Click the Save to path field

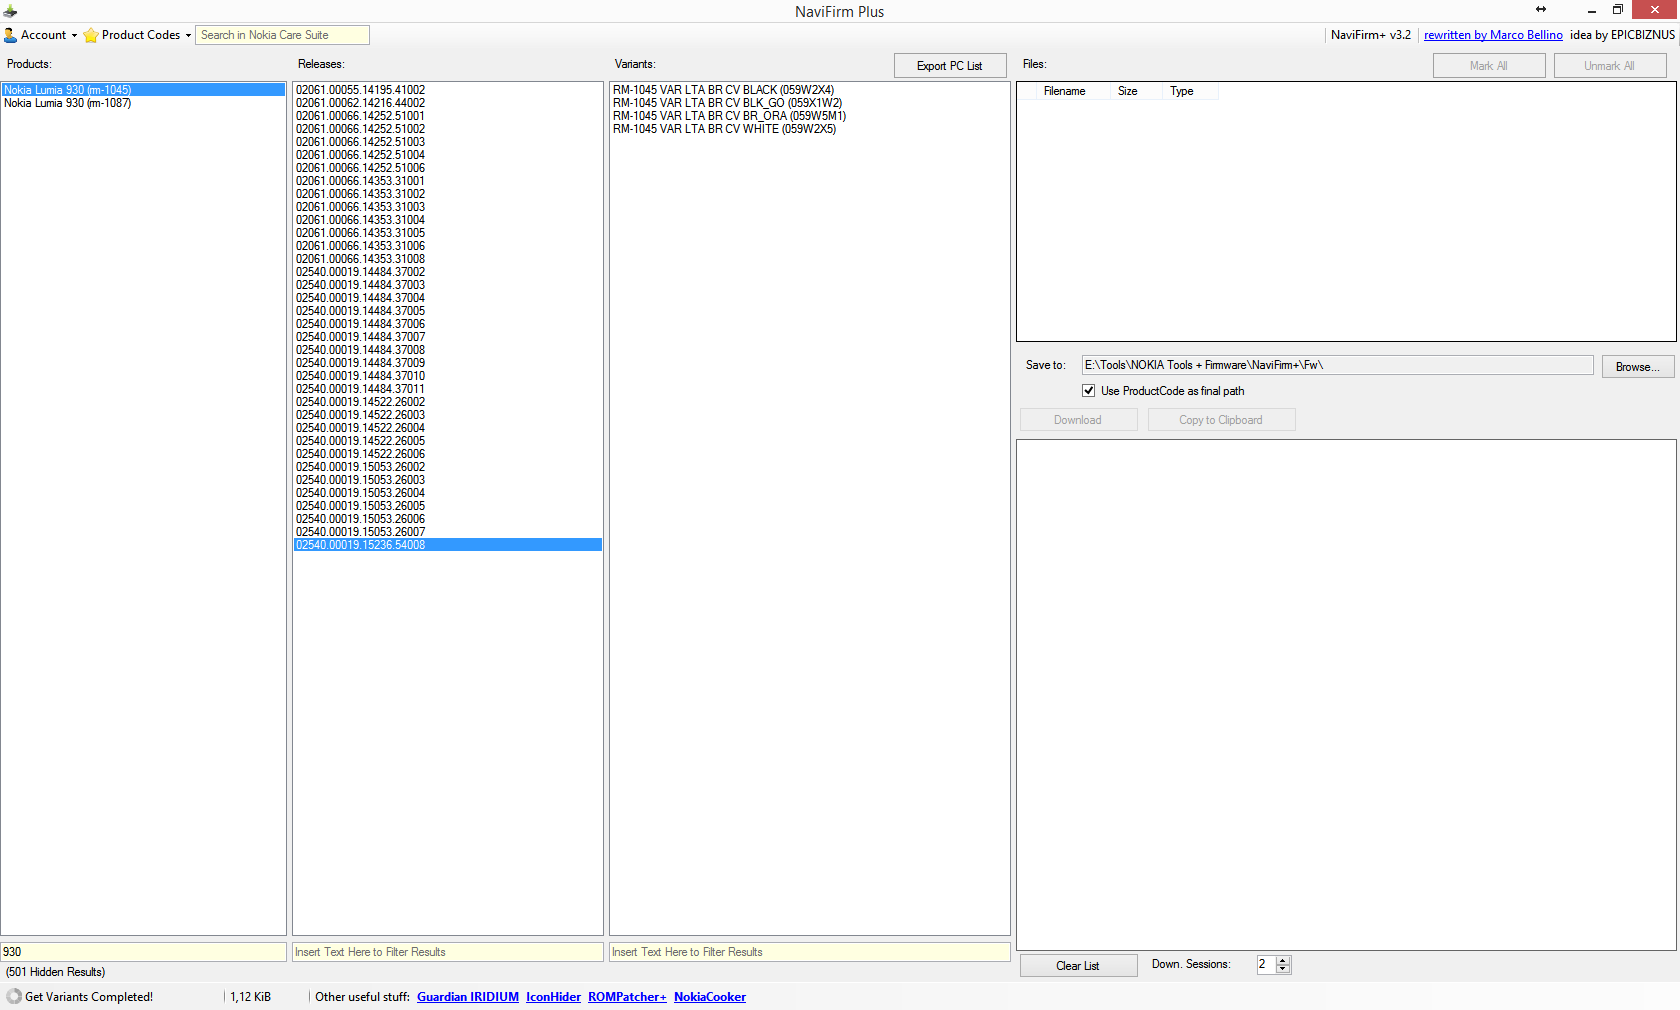1337,365
